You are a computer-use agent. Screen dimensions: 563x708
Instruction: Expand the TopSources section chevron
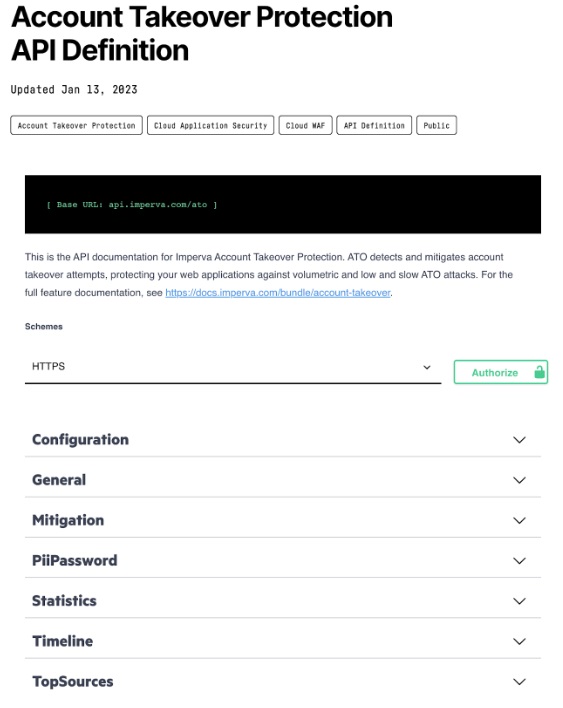[519, 682]
